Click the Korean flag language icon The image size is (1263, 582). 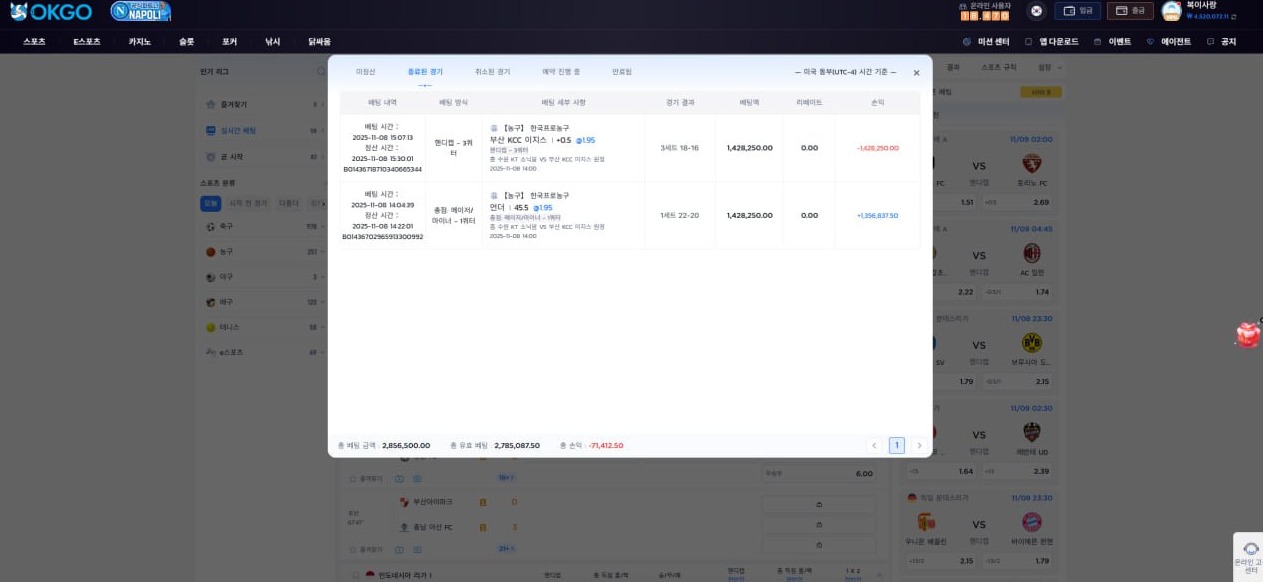point(1037,11)
